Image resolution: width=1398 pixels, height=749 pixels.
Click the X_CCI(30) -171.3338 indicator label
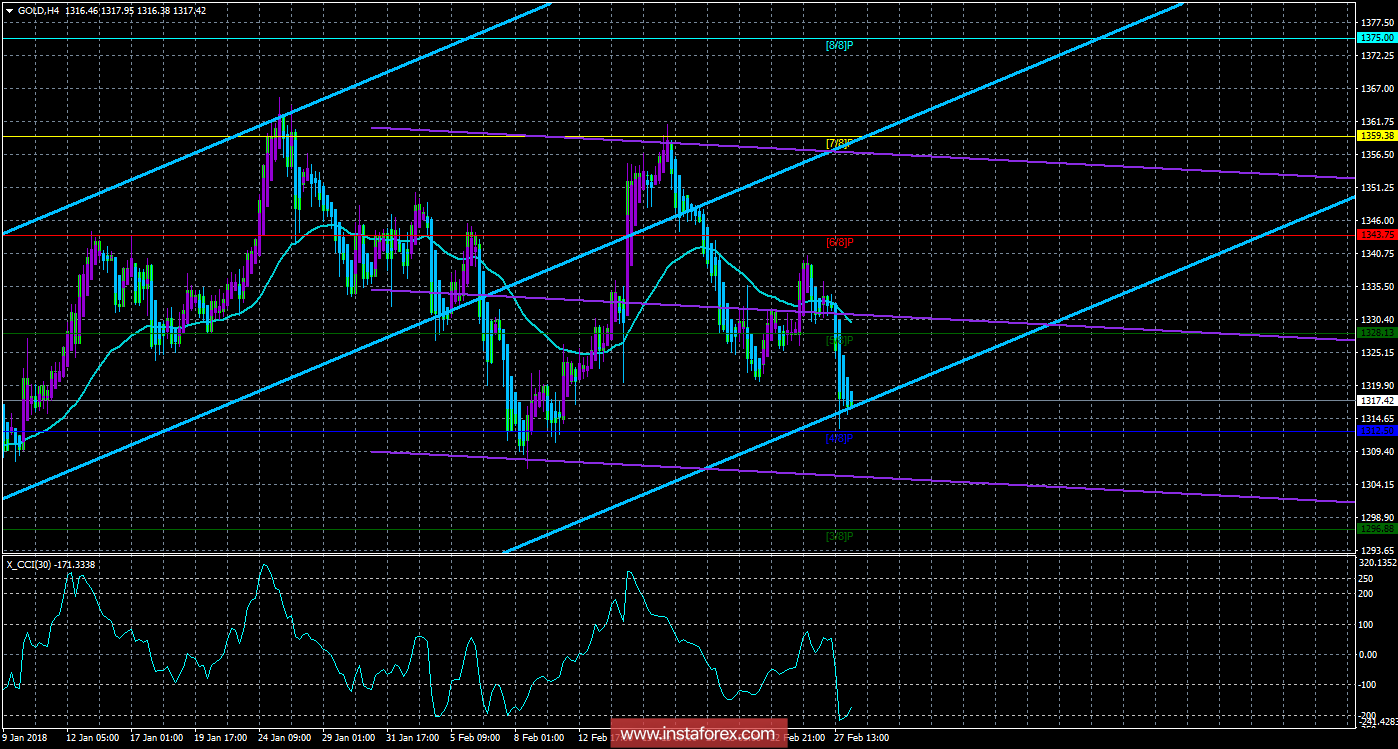(x=50, y=565)
